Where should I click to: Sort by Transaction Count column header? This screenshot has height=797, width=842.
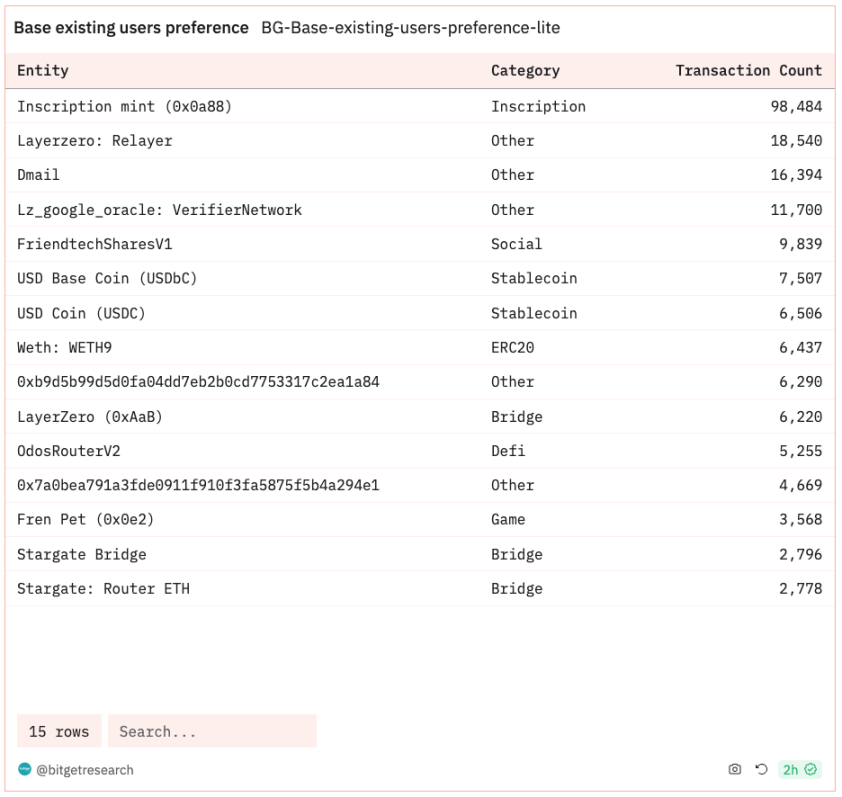coord(749,70)
